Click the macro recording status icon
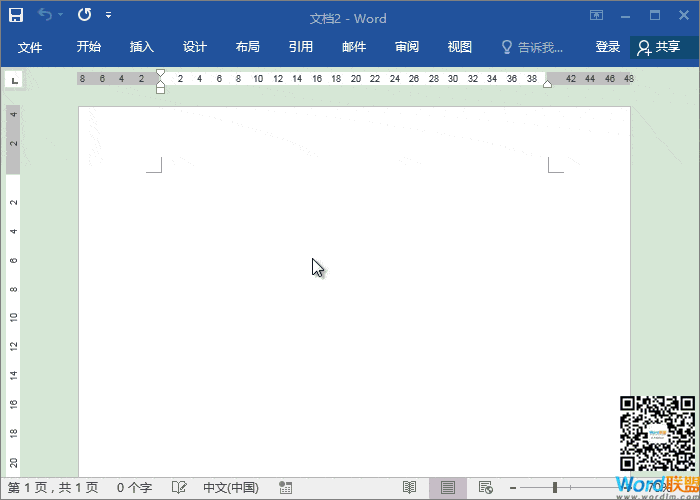The height and width of the screenshot is (500, 700). click(285, 488)
